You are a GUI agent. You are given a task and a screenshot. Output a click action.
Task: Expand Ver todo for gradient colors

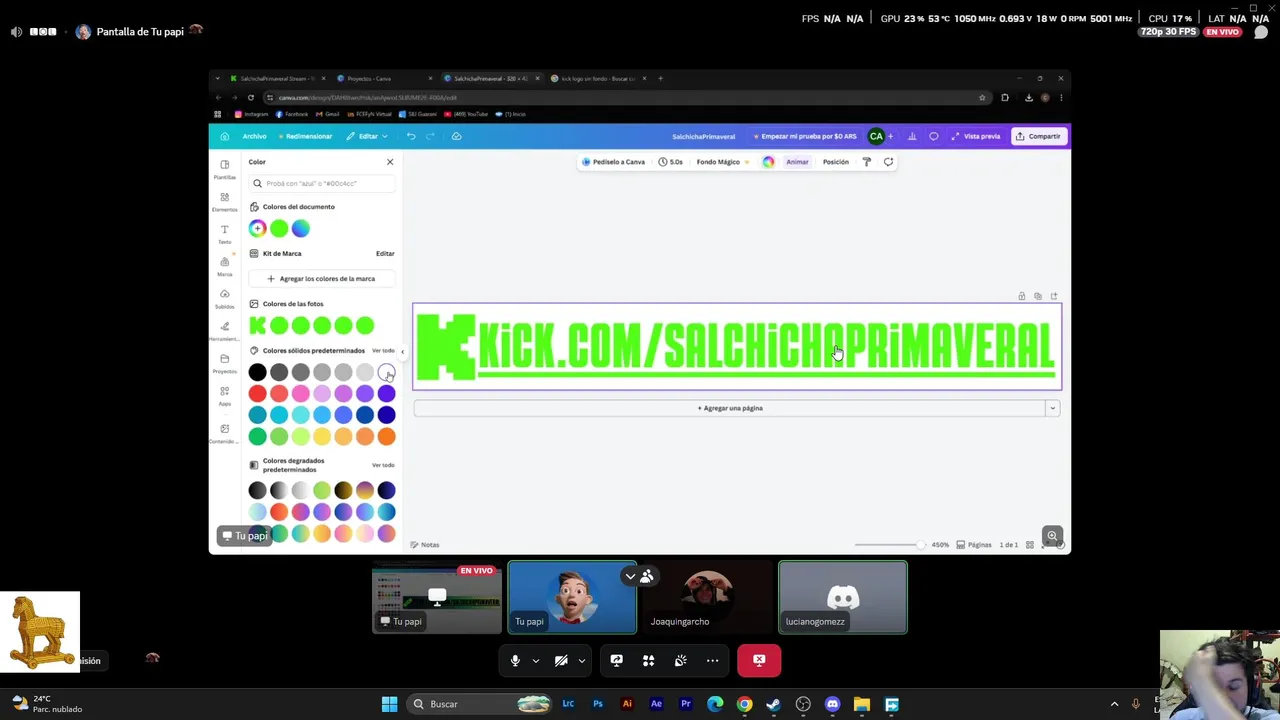click(383, 465)
